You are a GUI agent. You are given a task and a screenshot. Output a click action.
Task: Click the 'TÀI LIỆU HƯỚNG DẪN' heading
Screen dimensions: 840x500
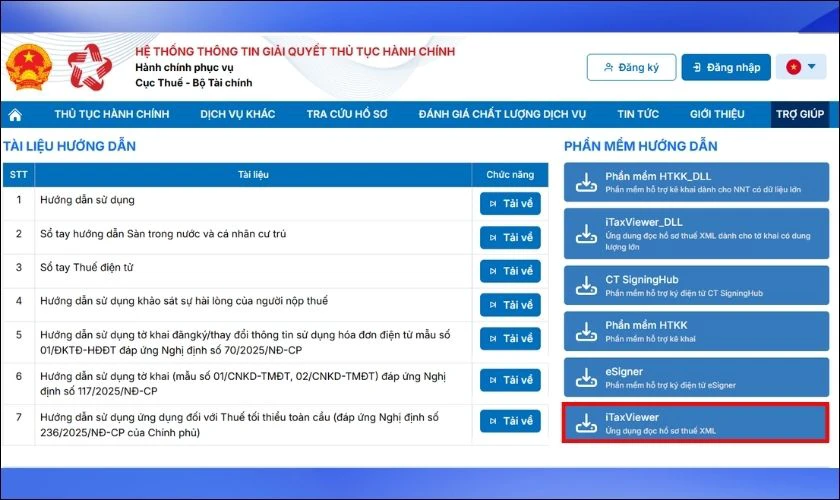(69, 146)
